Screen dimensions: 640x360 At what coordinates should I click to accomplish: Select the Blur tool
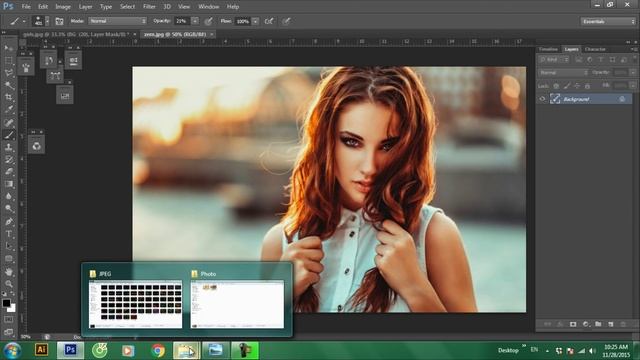tap(9, 196)
